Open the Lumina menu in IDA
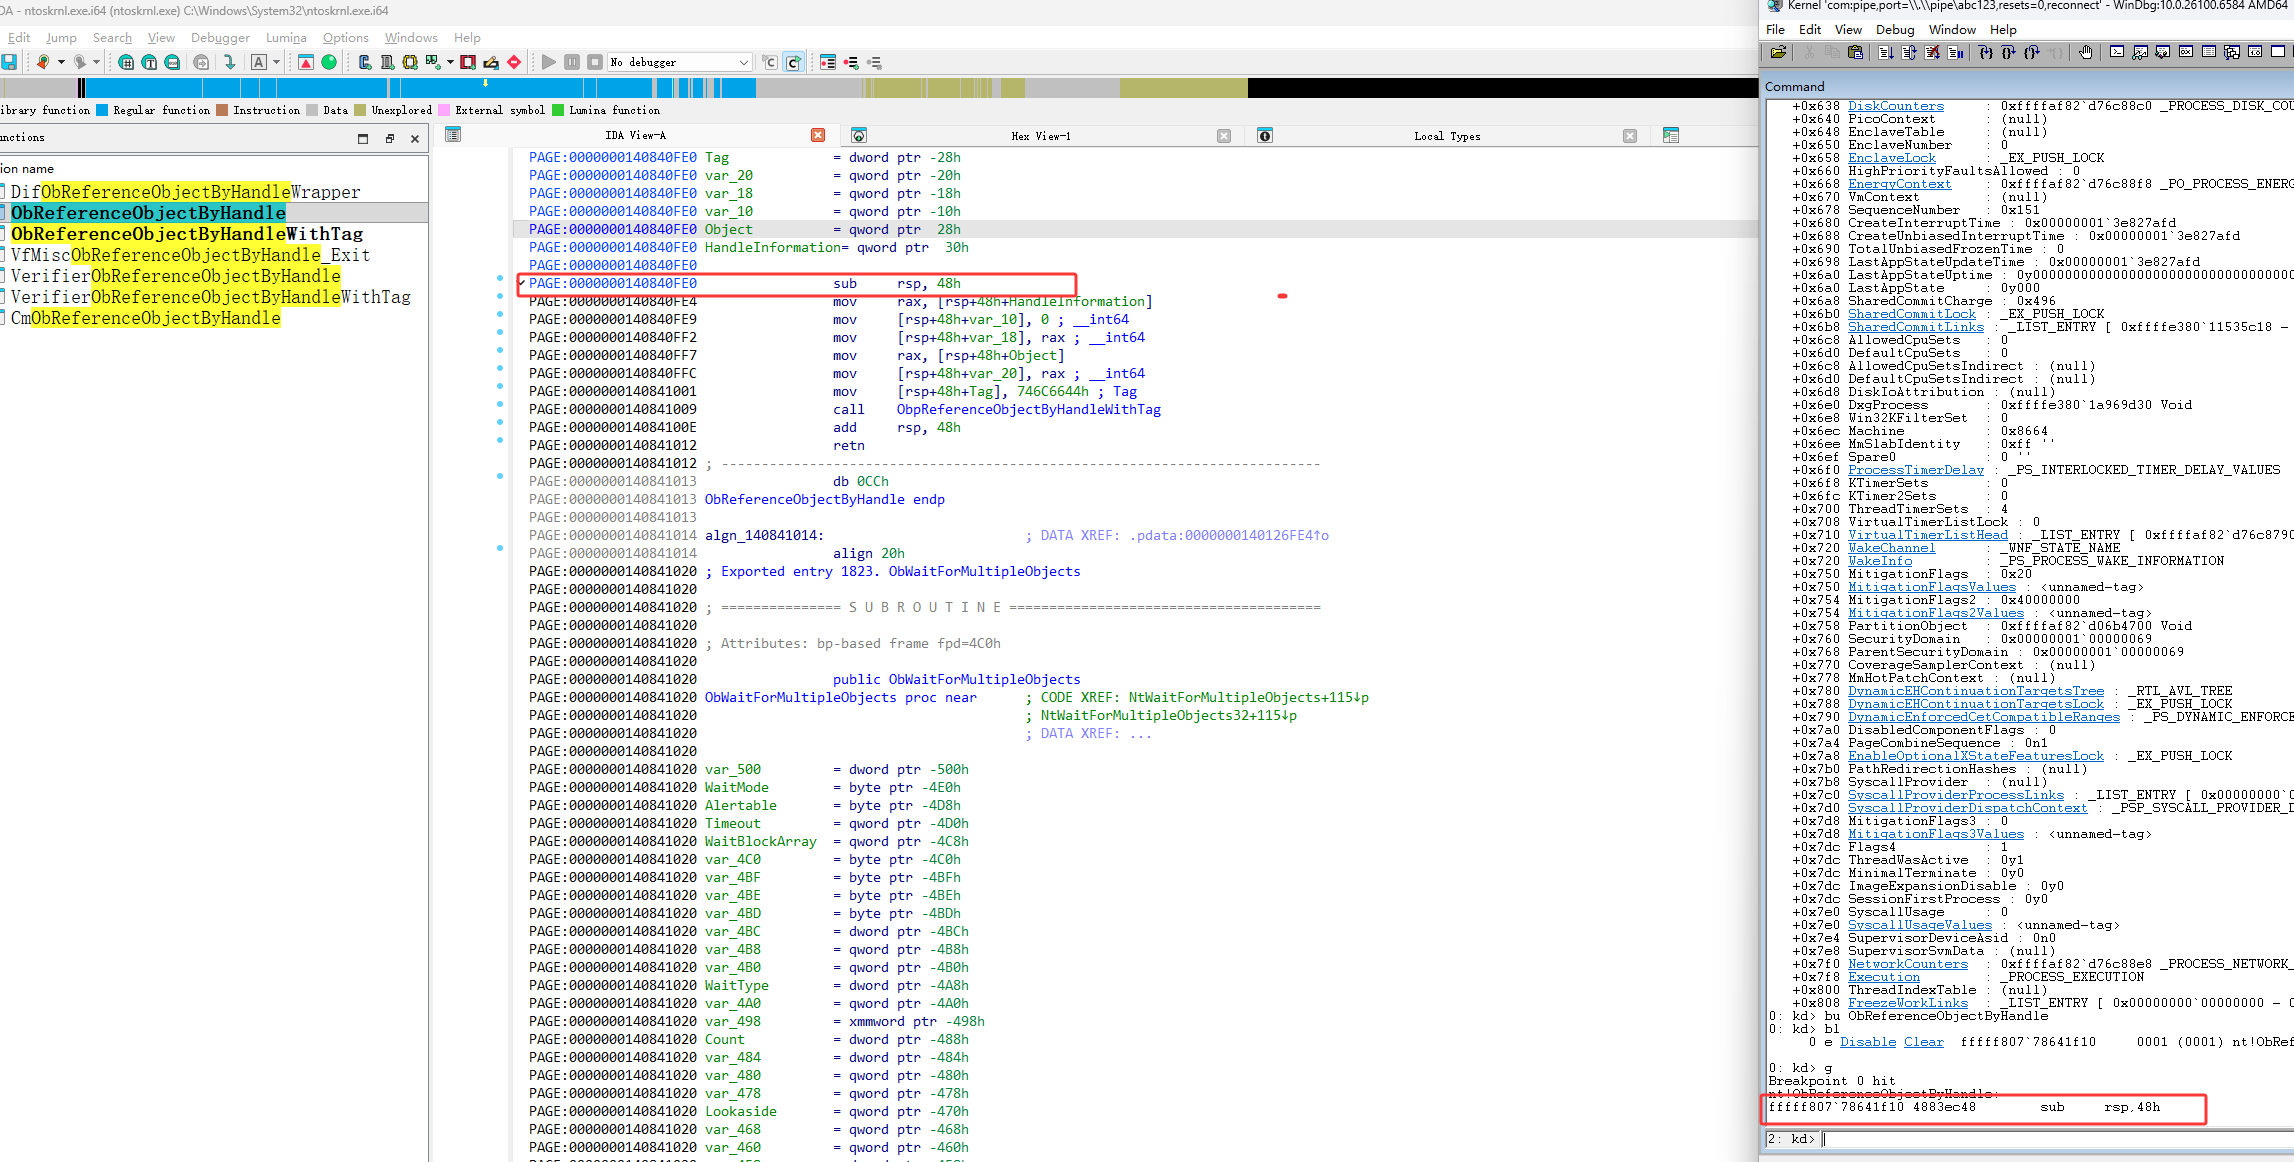This screenshot has width=2294, height=1162. [x=286, y=37]
